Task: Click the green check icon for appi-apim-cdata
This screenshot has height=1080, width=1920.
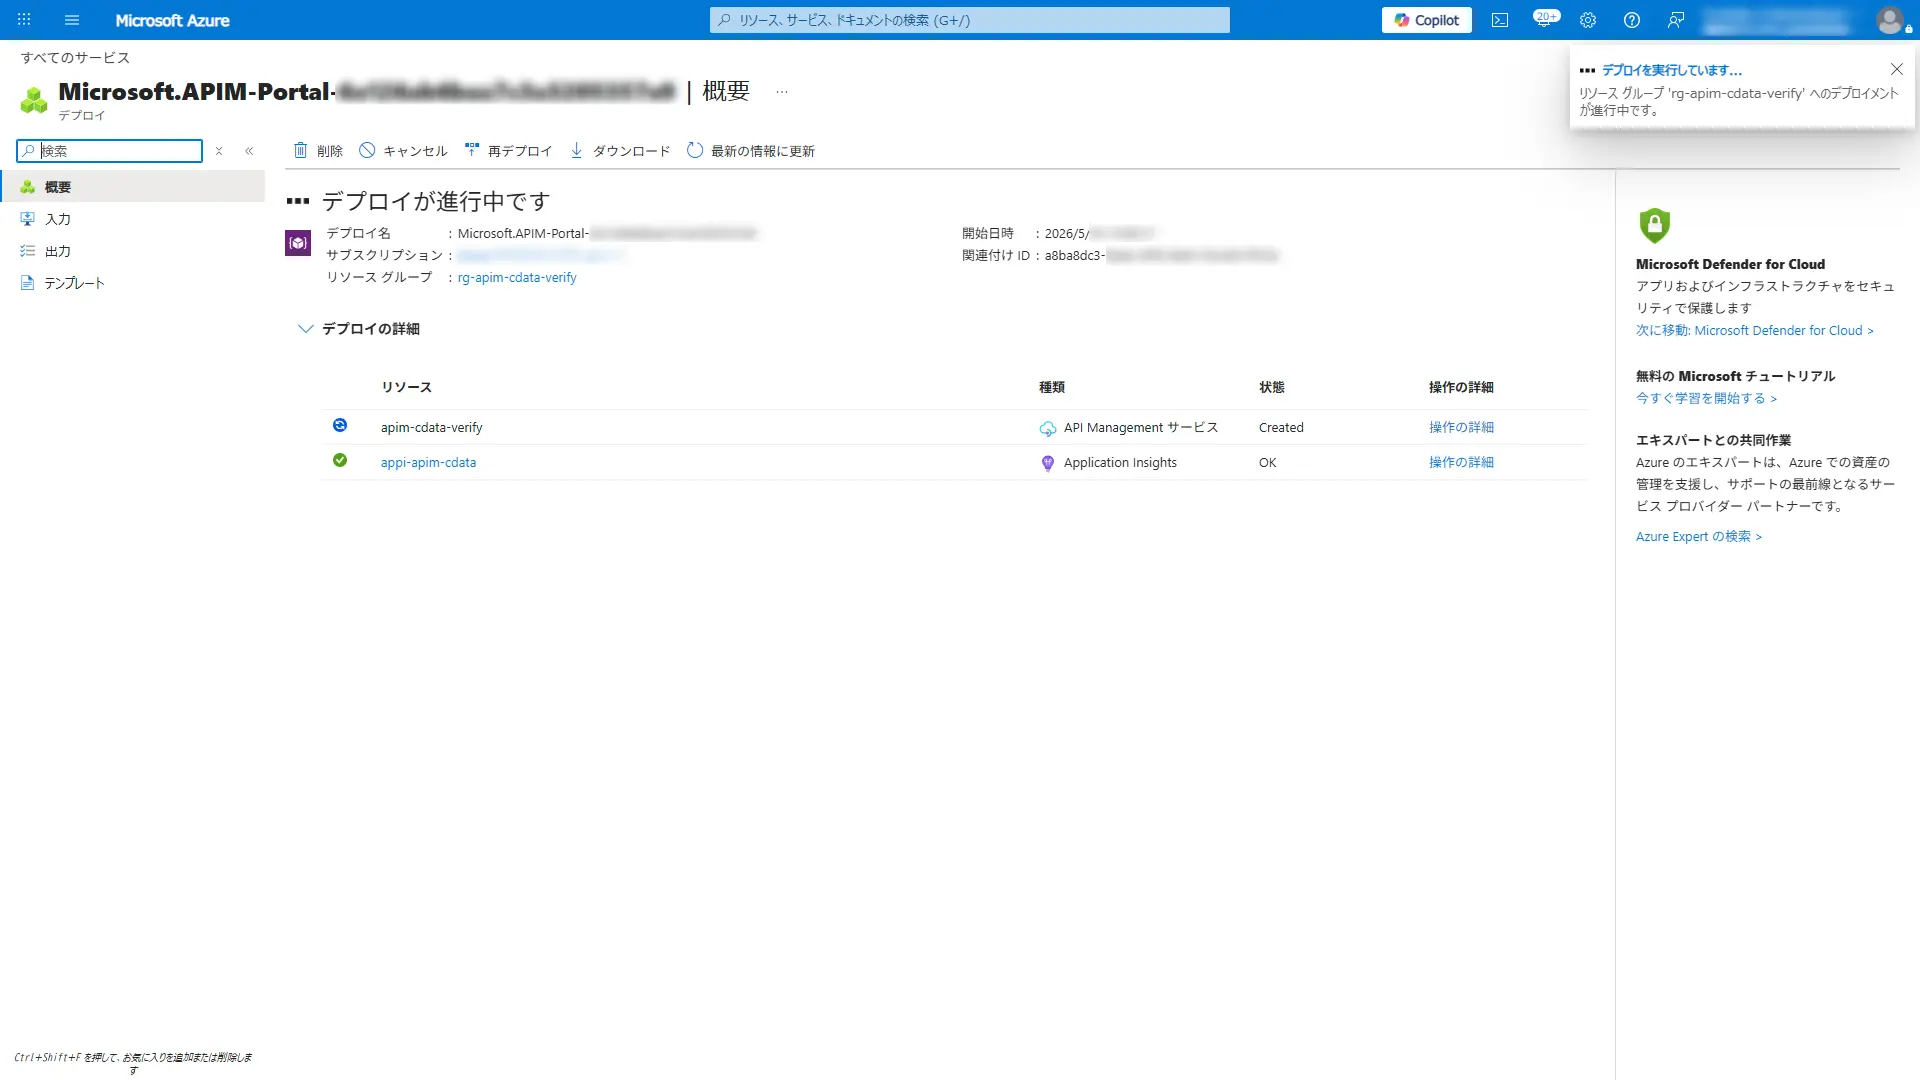Action: (x=340, y=461)
